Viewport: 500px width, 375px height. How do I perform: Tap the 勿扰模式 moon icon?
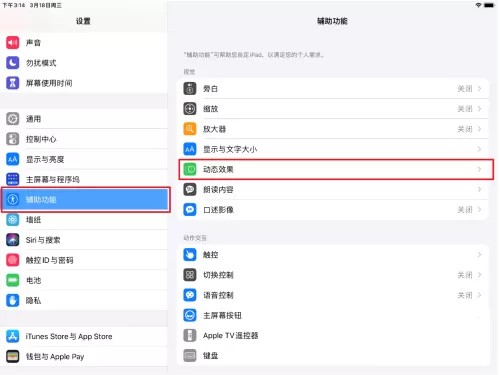[13, 63]
